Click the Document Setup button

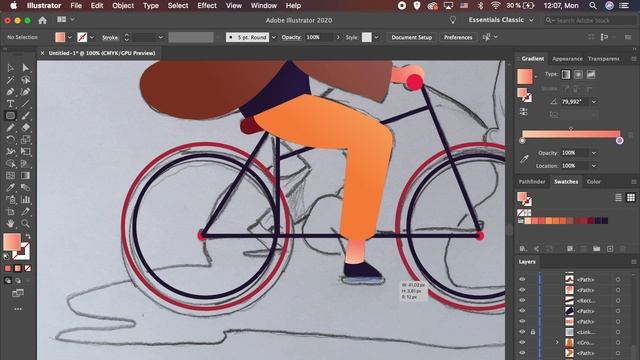click(411, 37)
